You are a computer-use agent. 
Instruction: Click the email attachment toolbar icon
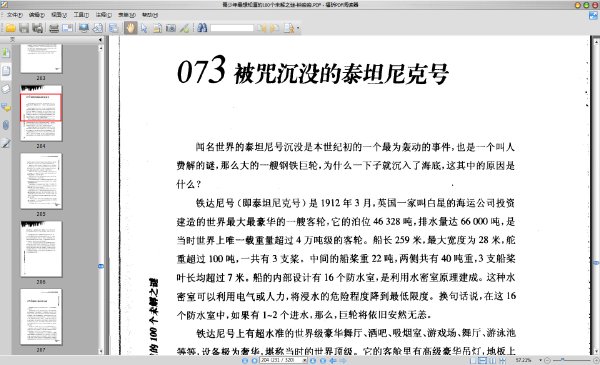(x=67, y=28)
